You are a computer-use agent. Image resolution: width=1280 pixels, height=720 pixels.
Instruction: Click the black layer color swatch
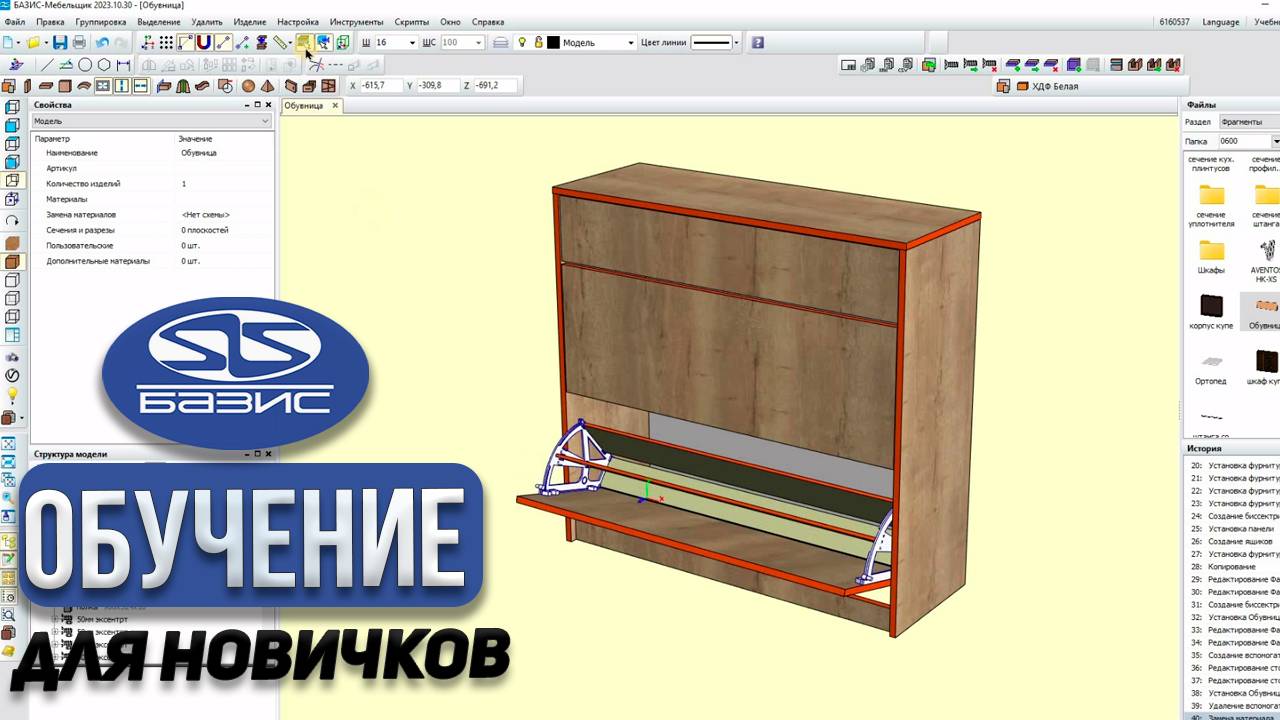click(x=553, y=43)
